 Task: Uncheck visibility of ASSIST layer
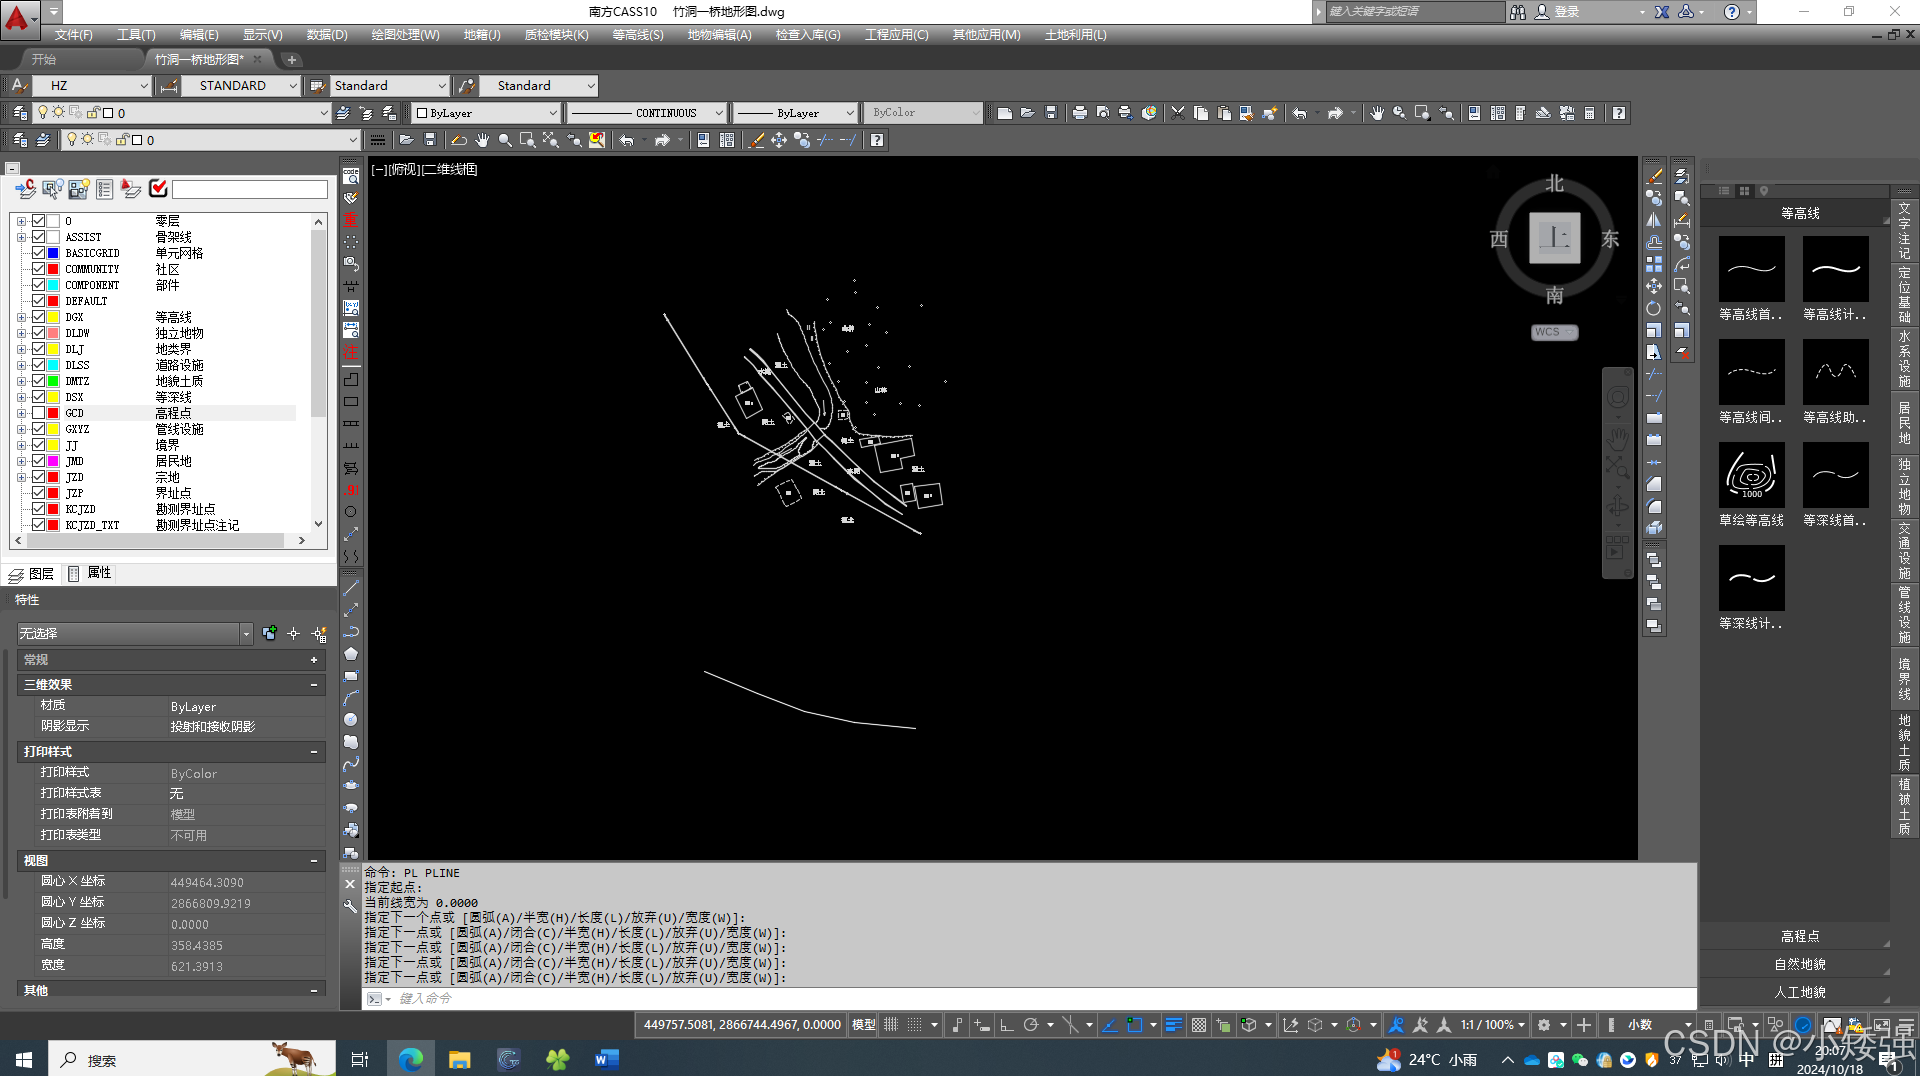click(39, 237)
